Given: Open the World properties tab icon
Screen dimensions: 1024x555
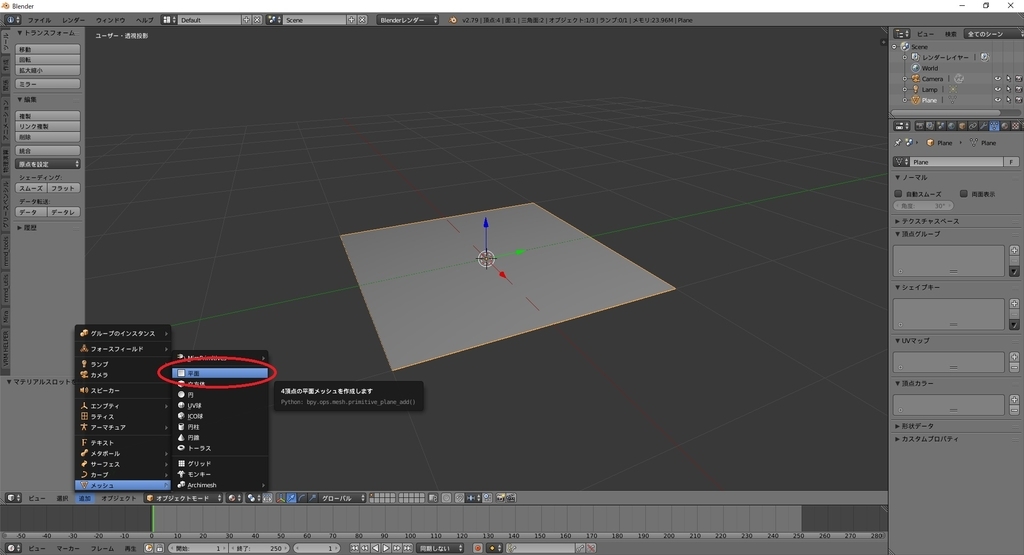Looking at the screenshot, I should pyautogui.click(x=952, y=126).
